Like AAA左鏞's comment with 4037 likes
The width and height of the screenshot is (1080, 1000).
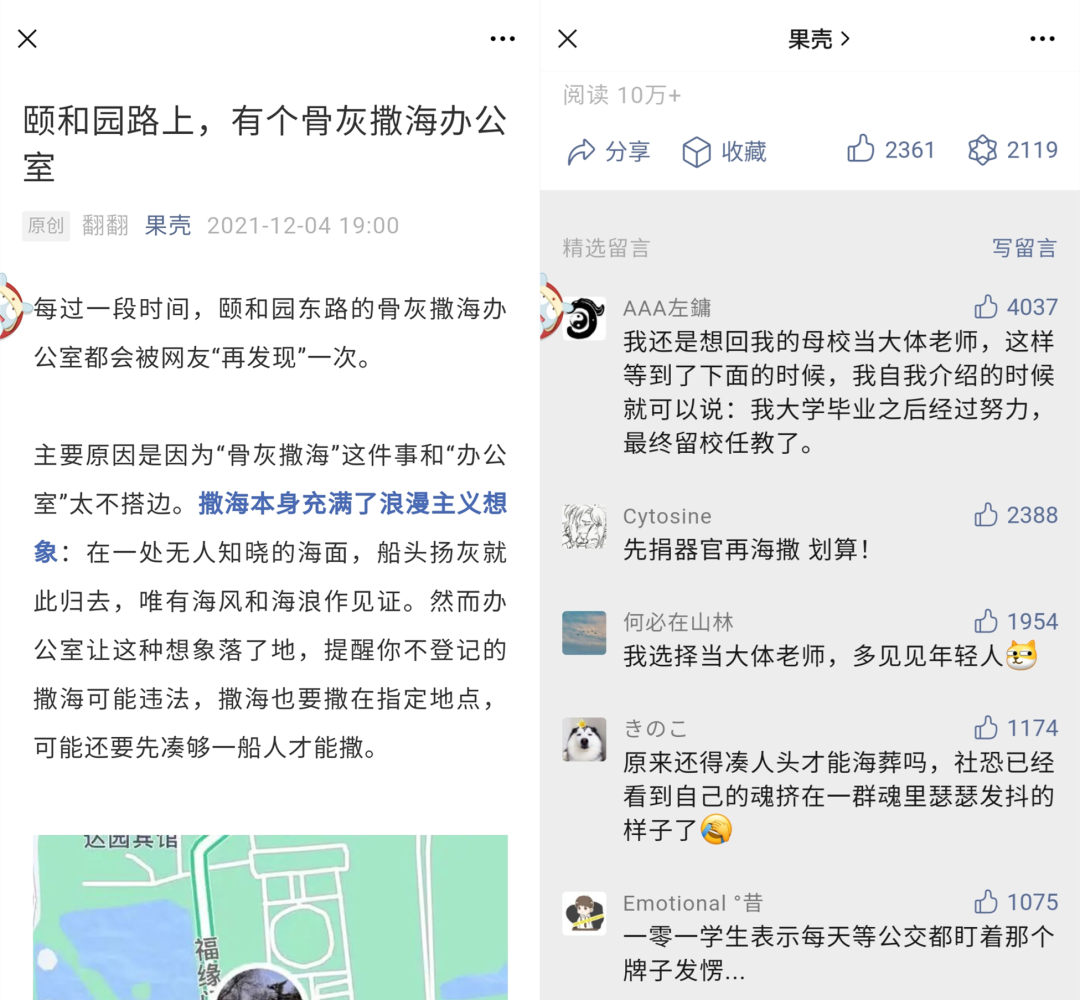[x=986, y=306]
